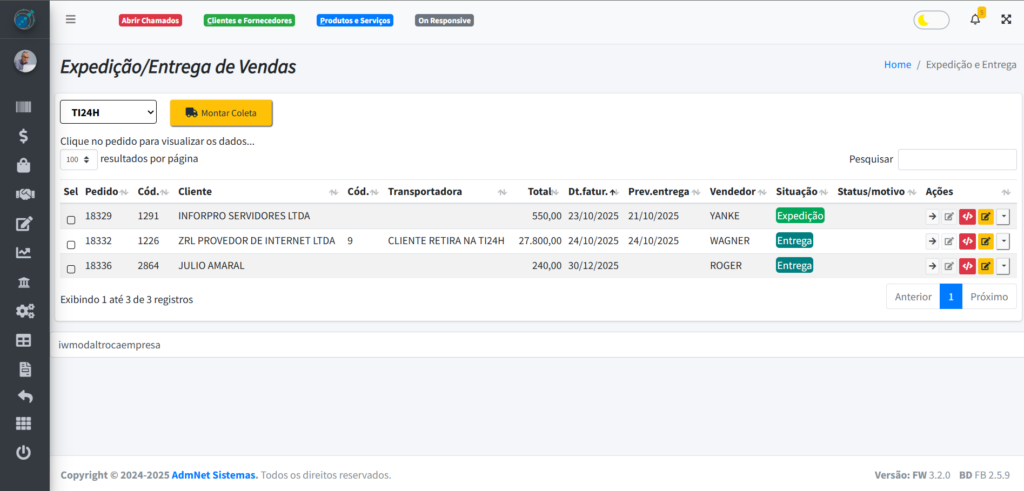Expand actions dropdown caret for order 18329

[1003, 216]
